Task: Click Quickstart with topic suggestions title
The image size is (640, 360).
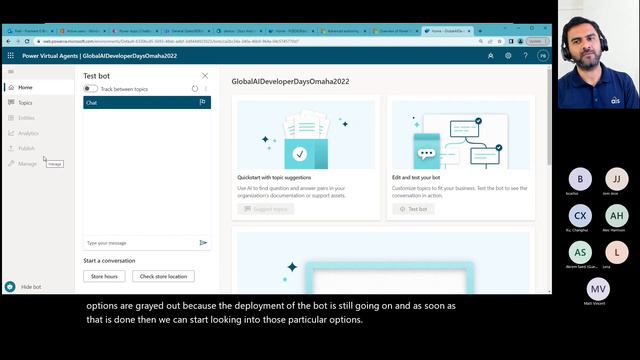Action: (274, 178)
